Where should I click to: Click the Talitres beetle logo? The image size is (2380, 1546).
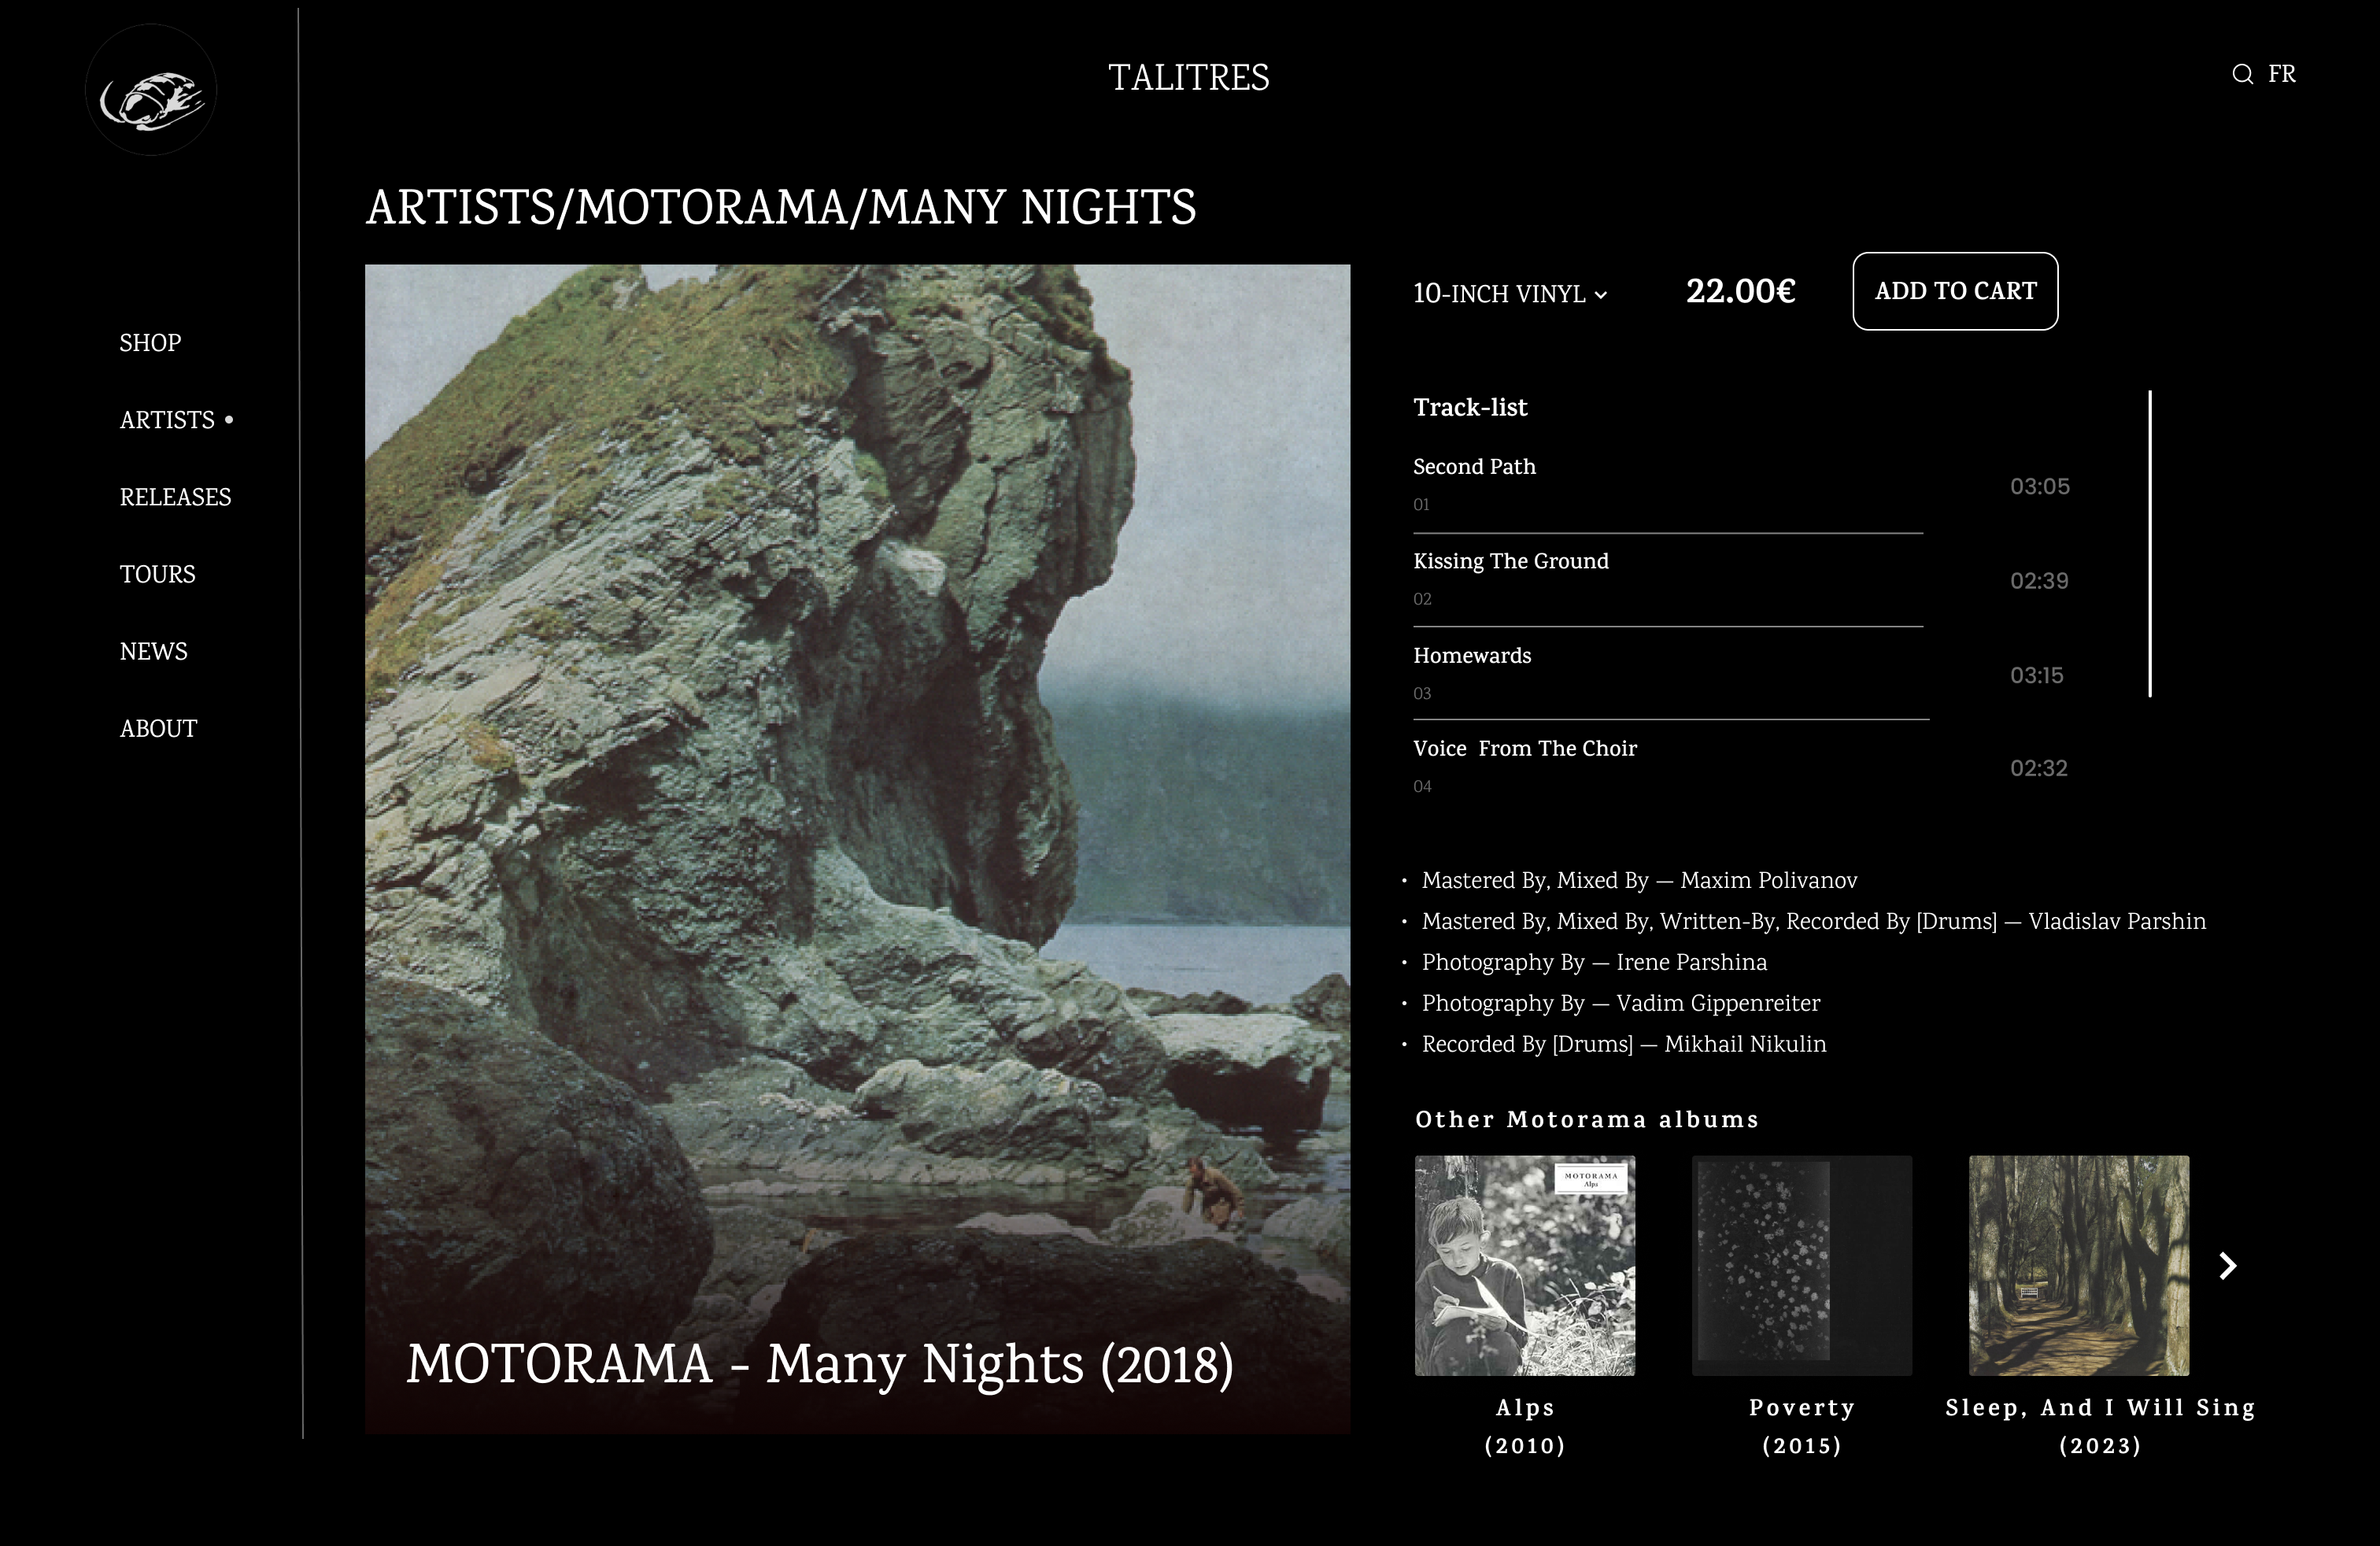pos(151,90)
